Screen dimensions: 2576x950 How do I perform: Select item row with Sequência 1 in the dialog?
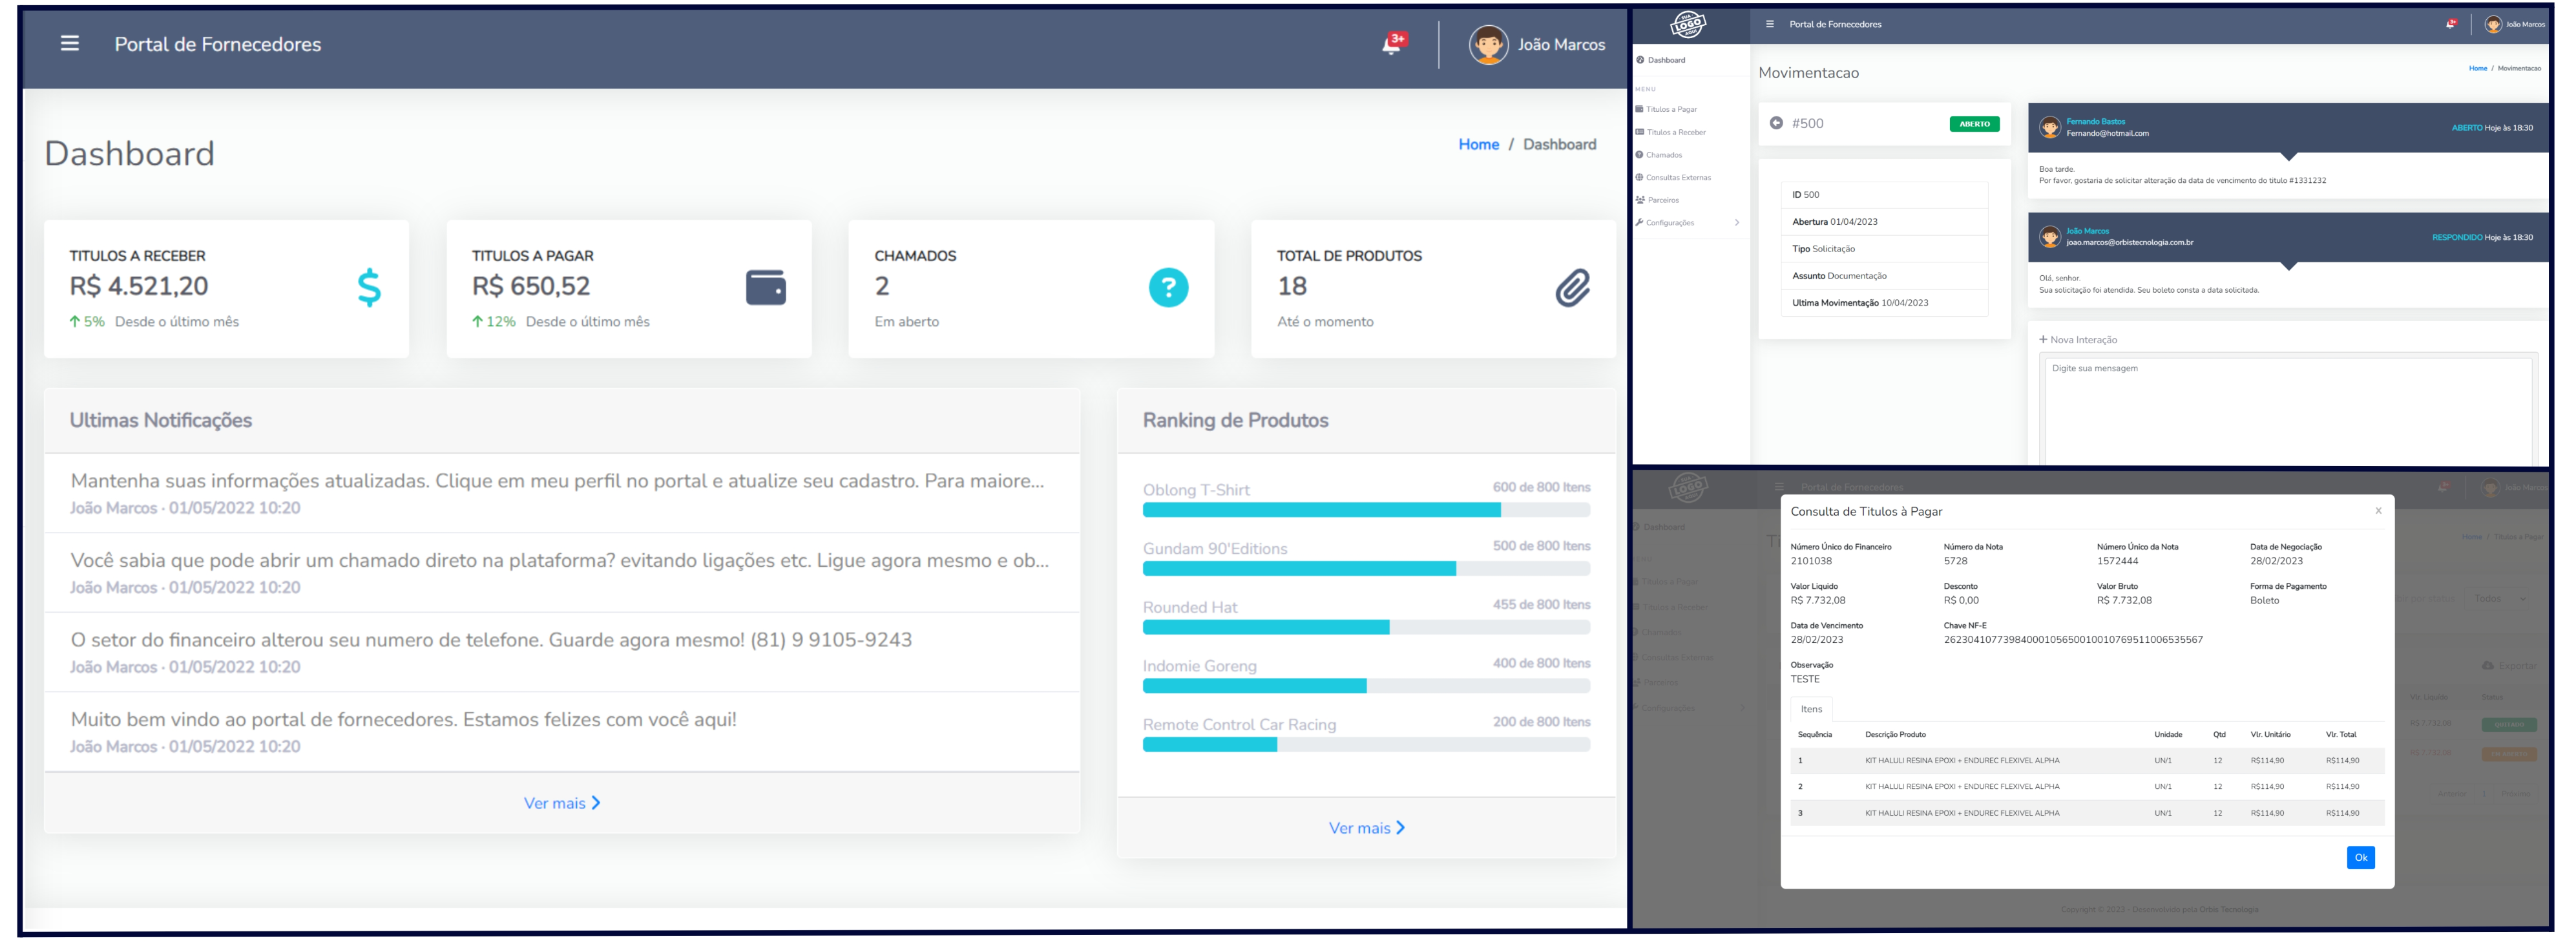[2087, 760]
